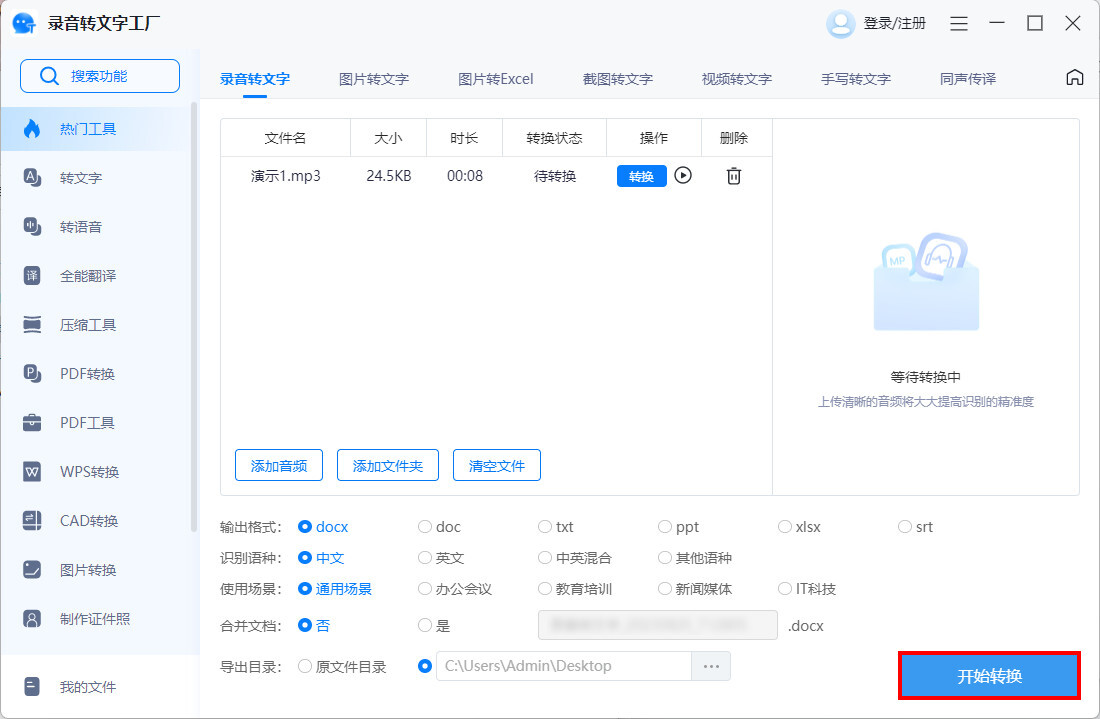Click 演示1.mp3 file name cell
1100x719 pixels.
(x=286, y=175)
